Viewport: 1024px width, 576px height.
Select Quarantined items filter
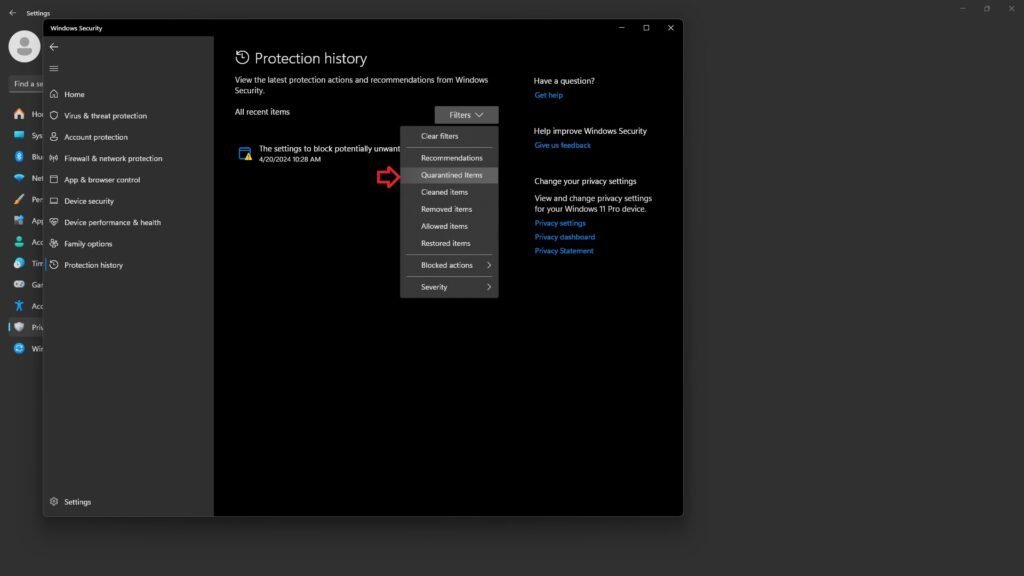click(x=451, y=175)
